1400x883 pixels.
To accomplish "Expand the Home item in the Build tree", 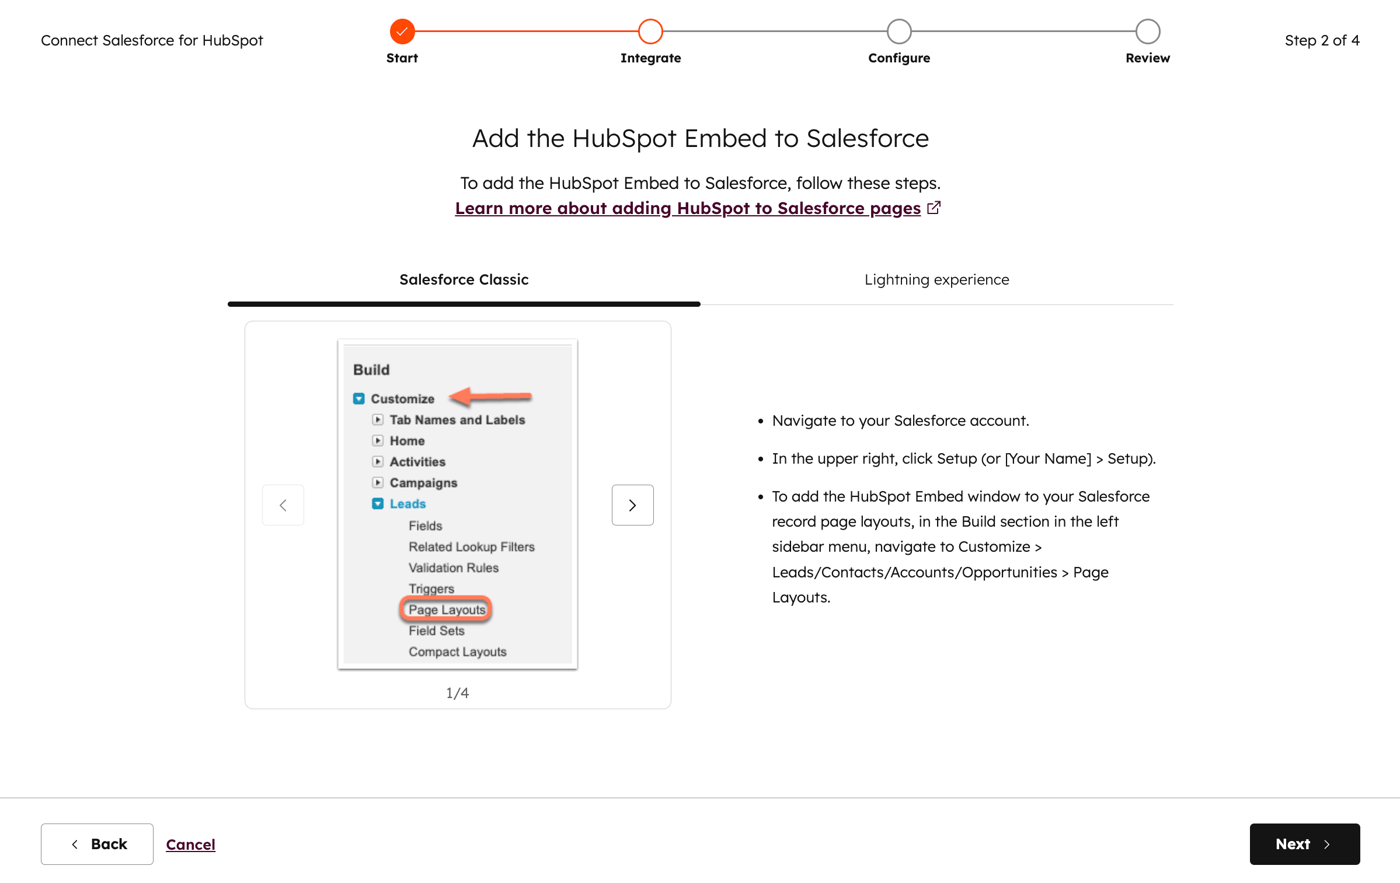I will pyautogui.click(x=378, y=440).
